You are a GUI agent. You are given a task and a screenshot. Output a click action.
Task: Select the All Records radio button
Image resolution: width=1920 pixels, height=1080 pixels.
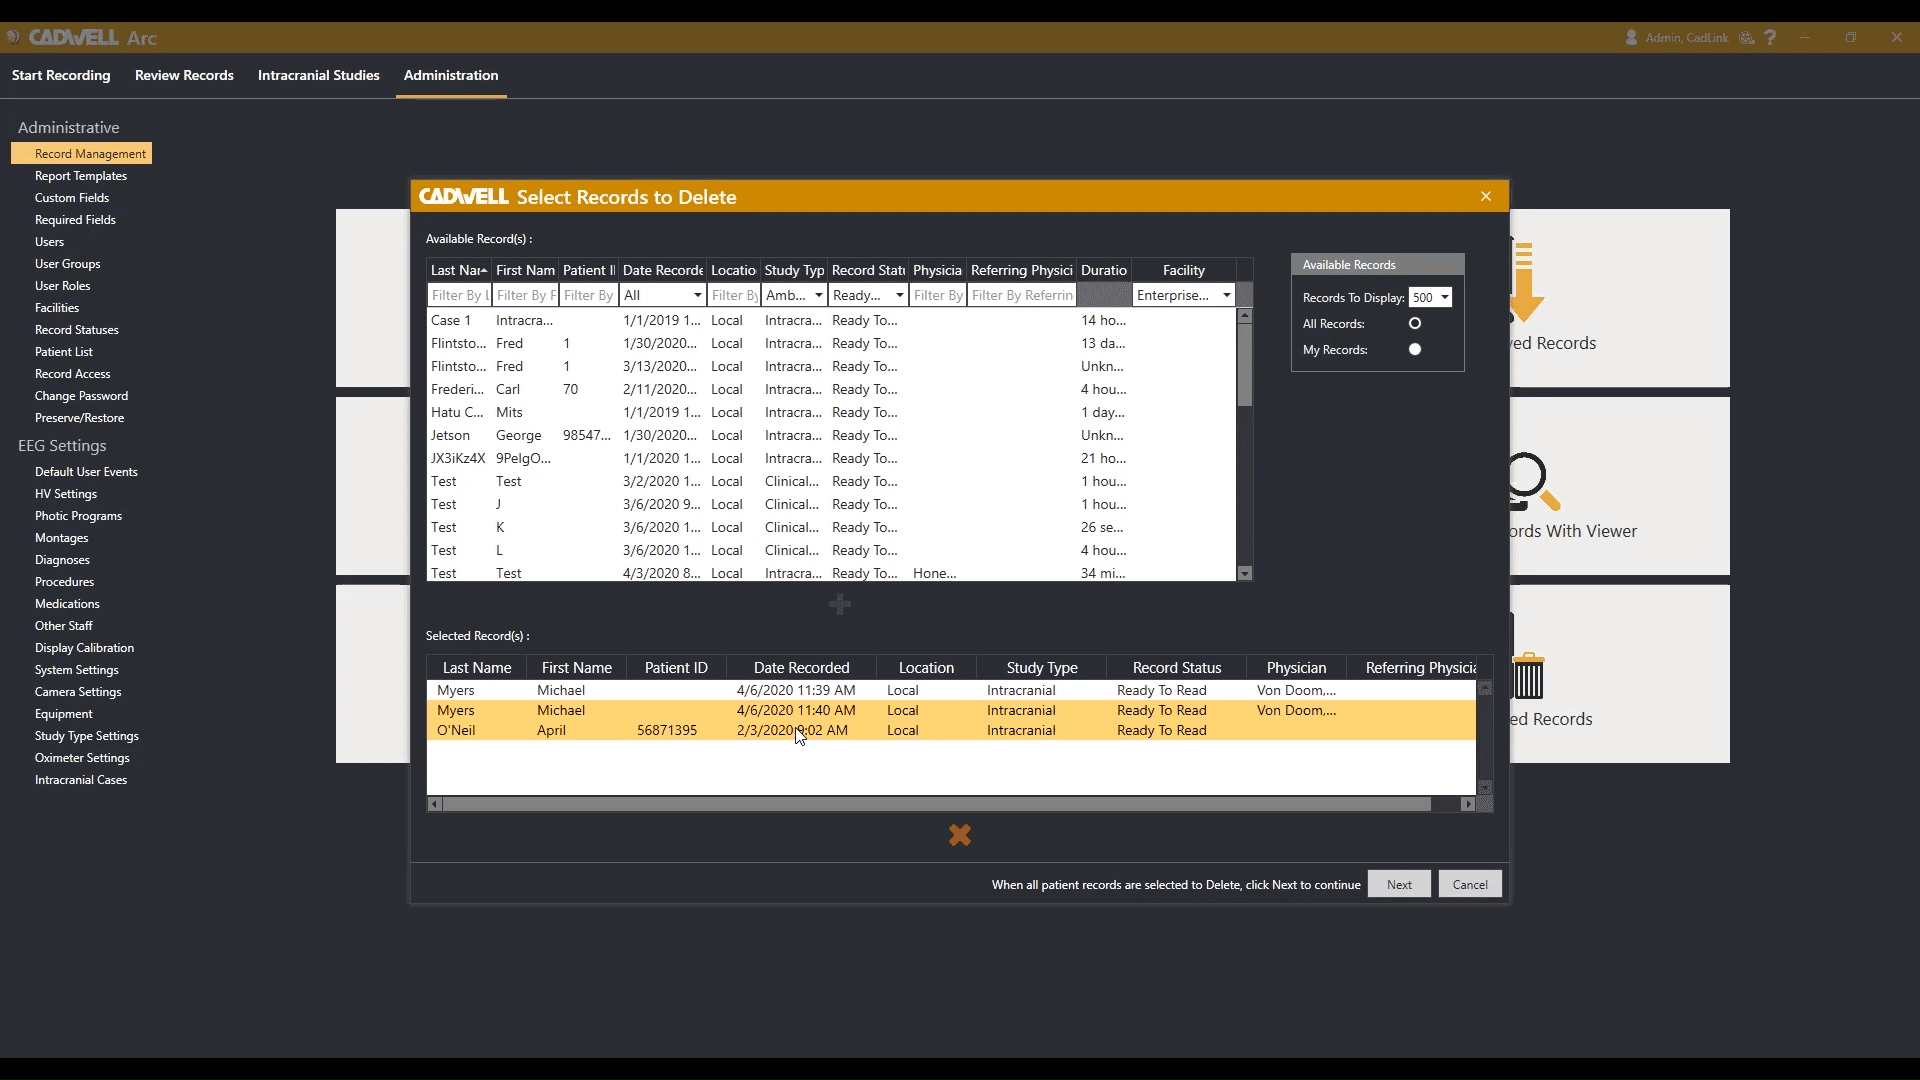1414,324
